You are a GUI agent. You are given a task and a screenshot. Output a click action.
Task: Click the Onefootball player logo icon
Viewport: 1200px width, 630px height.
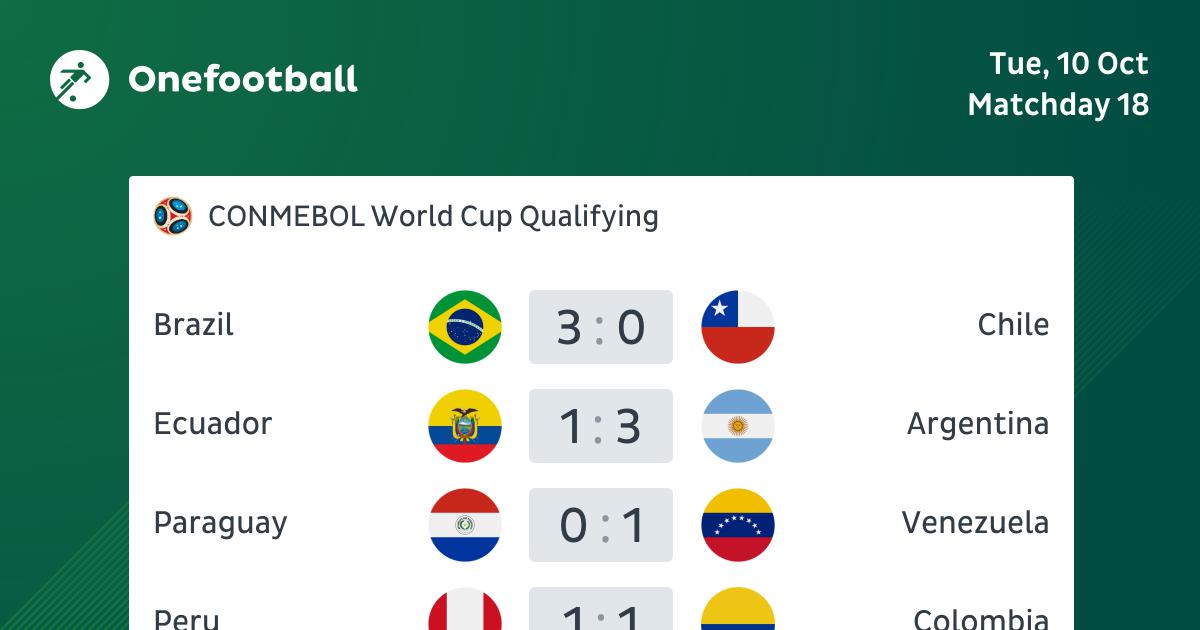[80, 79]
